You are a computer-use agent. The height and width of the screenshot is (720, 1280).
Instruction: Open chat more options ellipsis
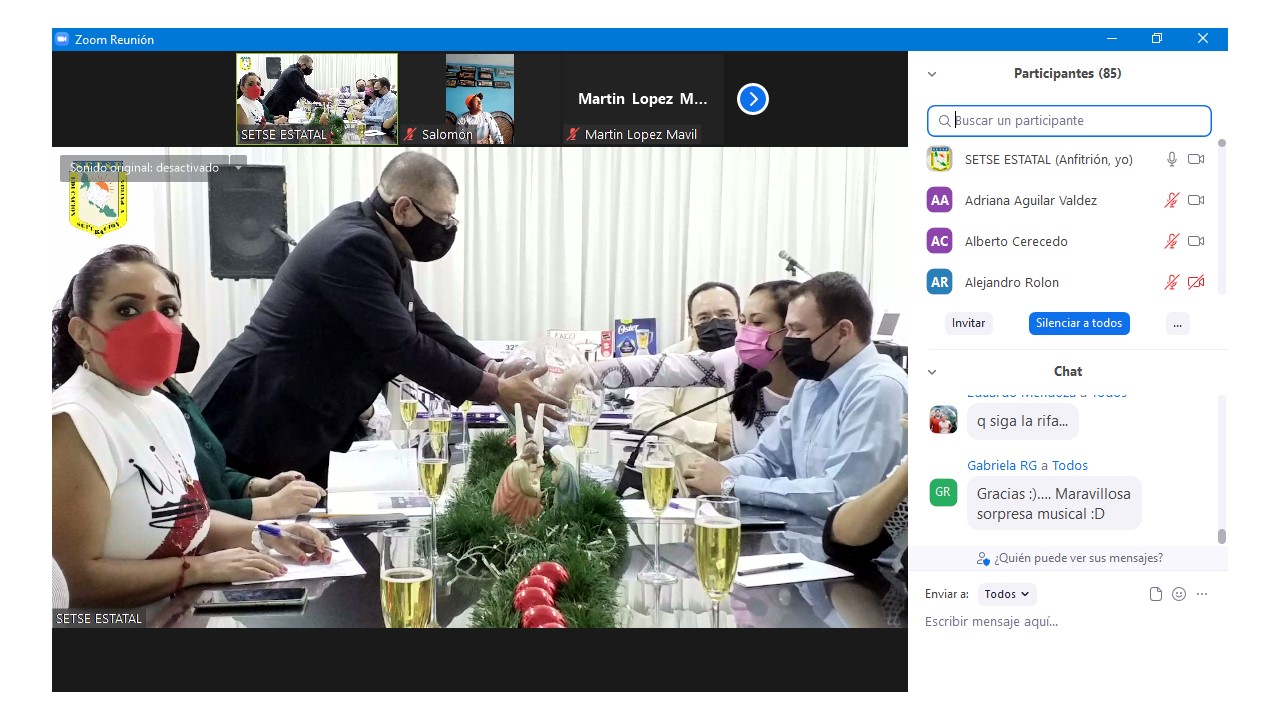click(1202, 594)
